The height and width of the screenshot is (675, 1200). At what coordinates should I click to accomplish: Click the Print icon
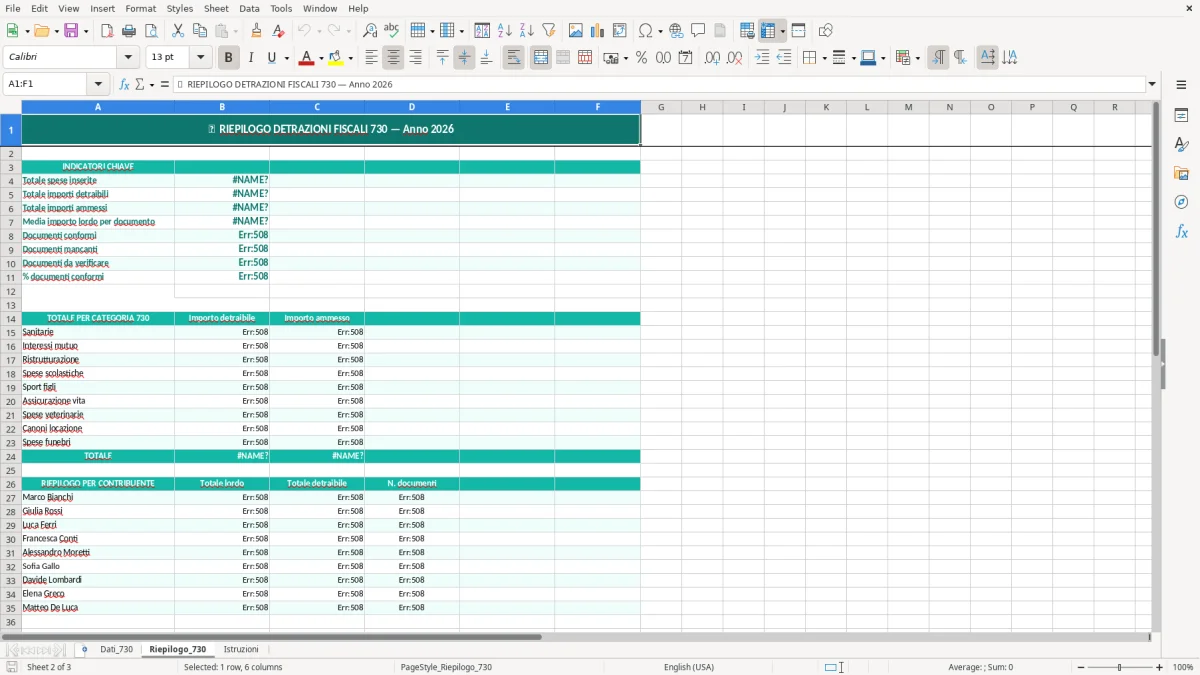(x=129, y=31)
